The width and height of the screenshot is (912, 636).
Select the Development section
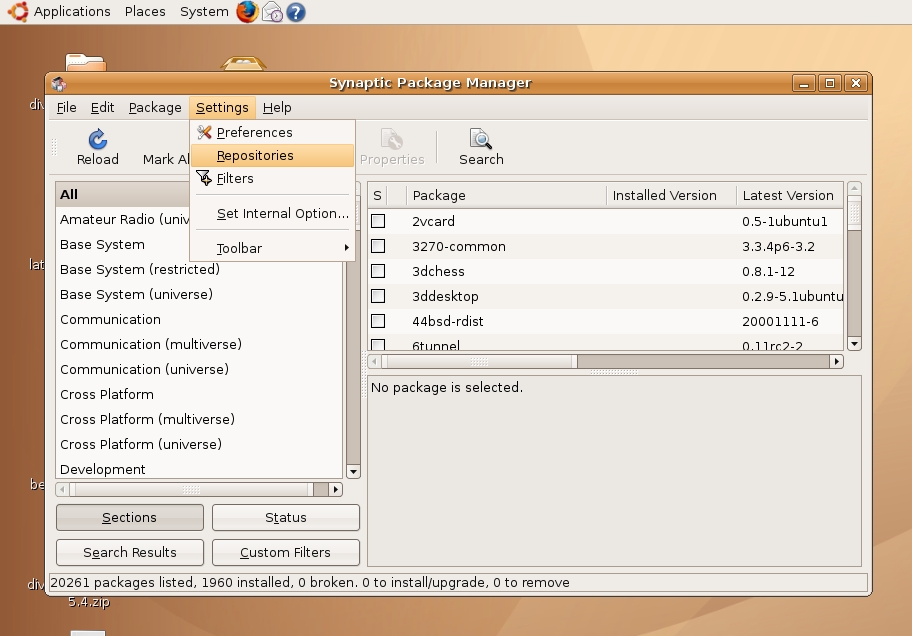click(200, 468)
